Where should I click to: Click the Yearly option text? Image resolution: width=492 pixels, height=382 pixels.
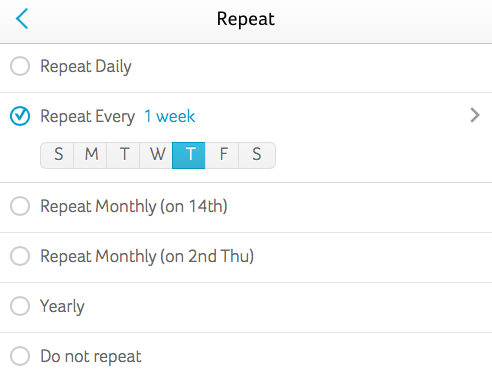(62, 307)
